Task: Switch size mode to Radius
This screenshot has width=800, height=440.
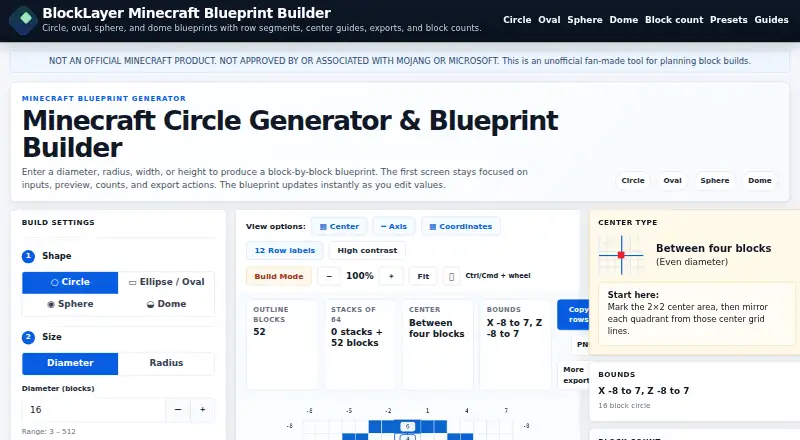Action: point(166,363)
